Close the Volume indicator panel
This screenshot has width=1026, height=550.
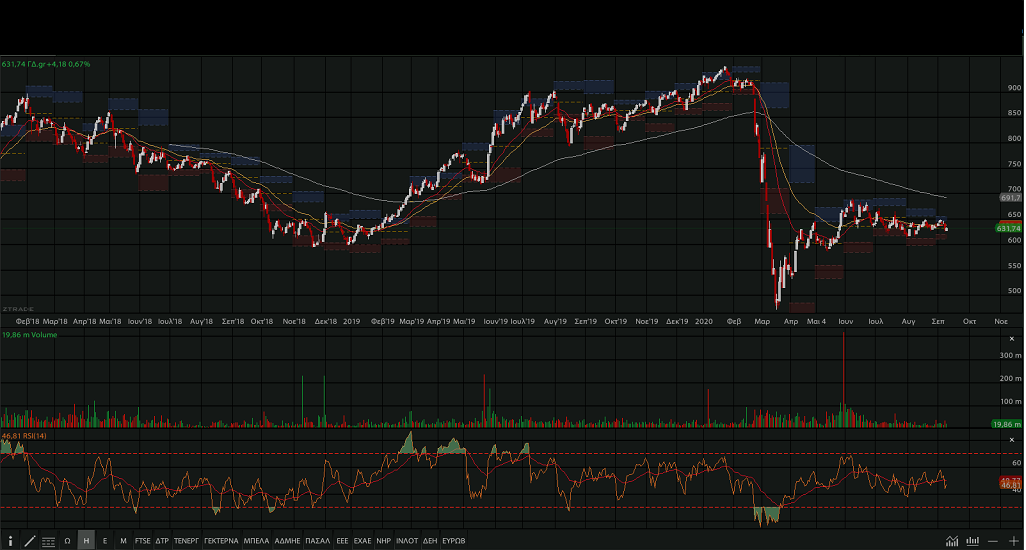click(x=1013, y=340)
